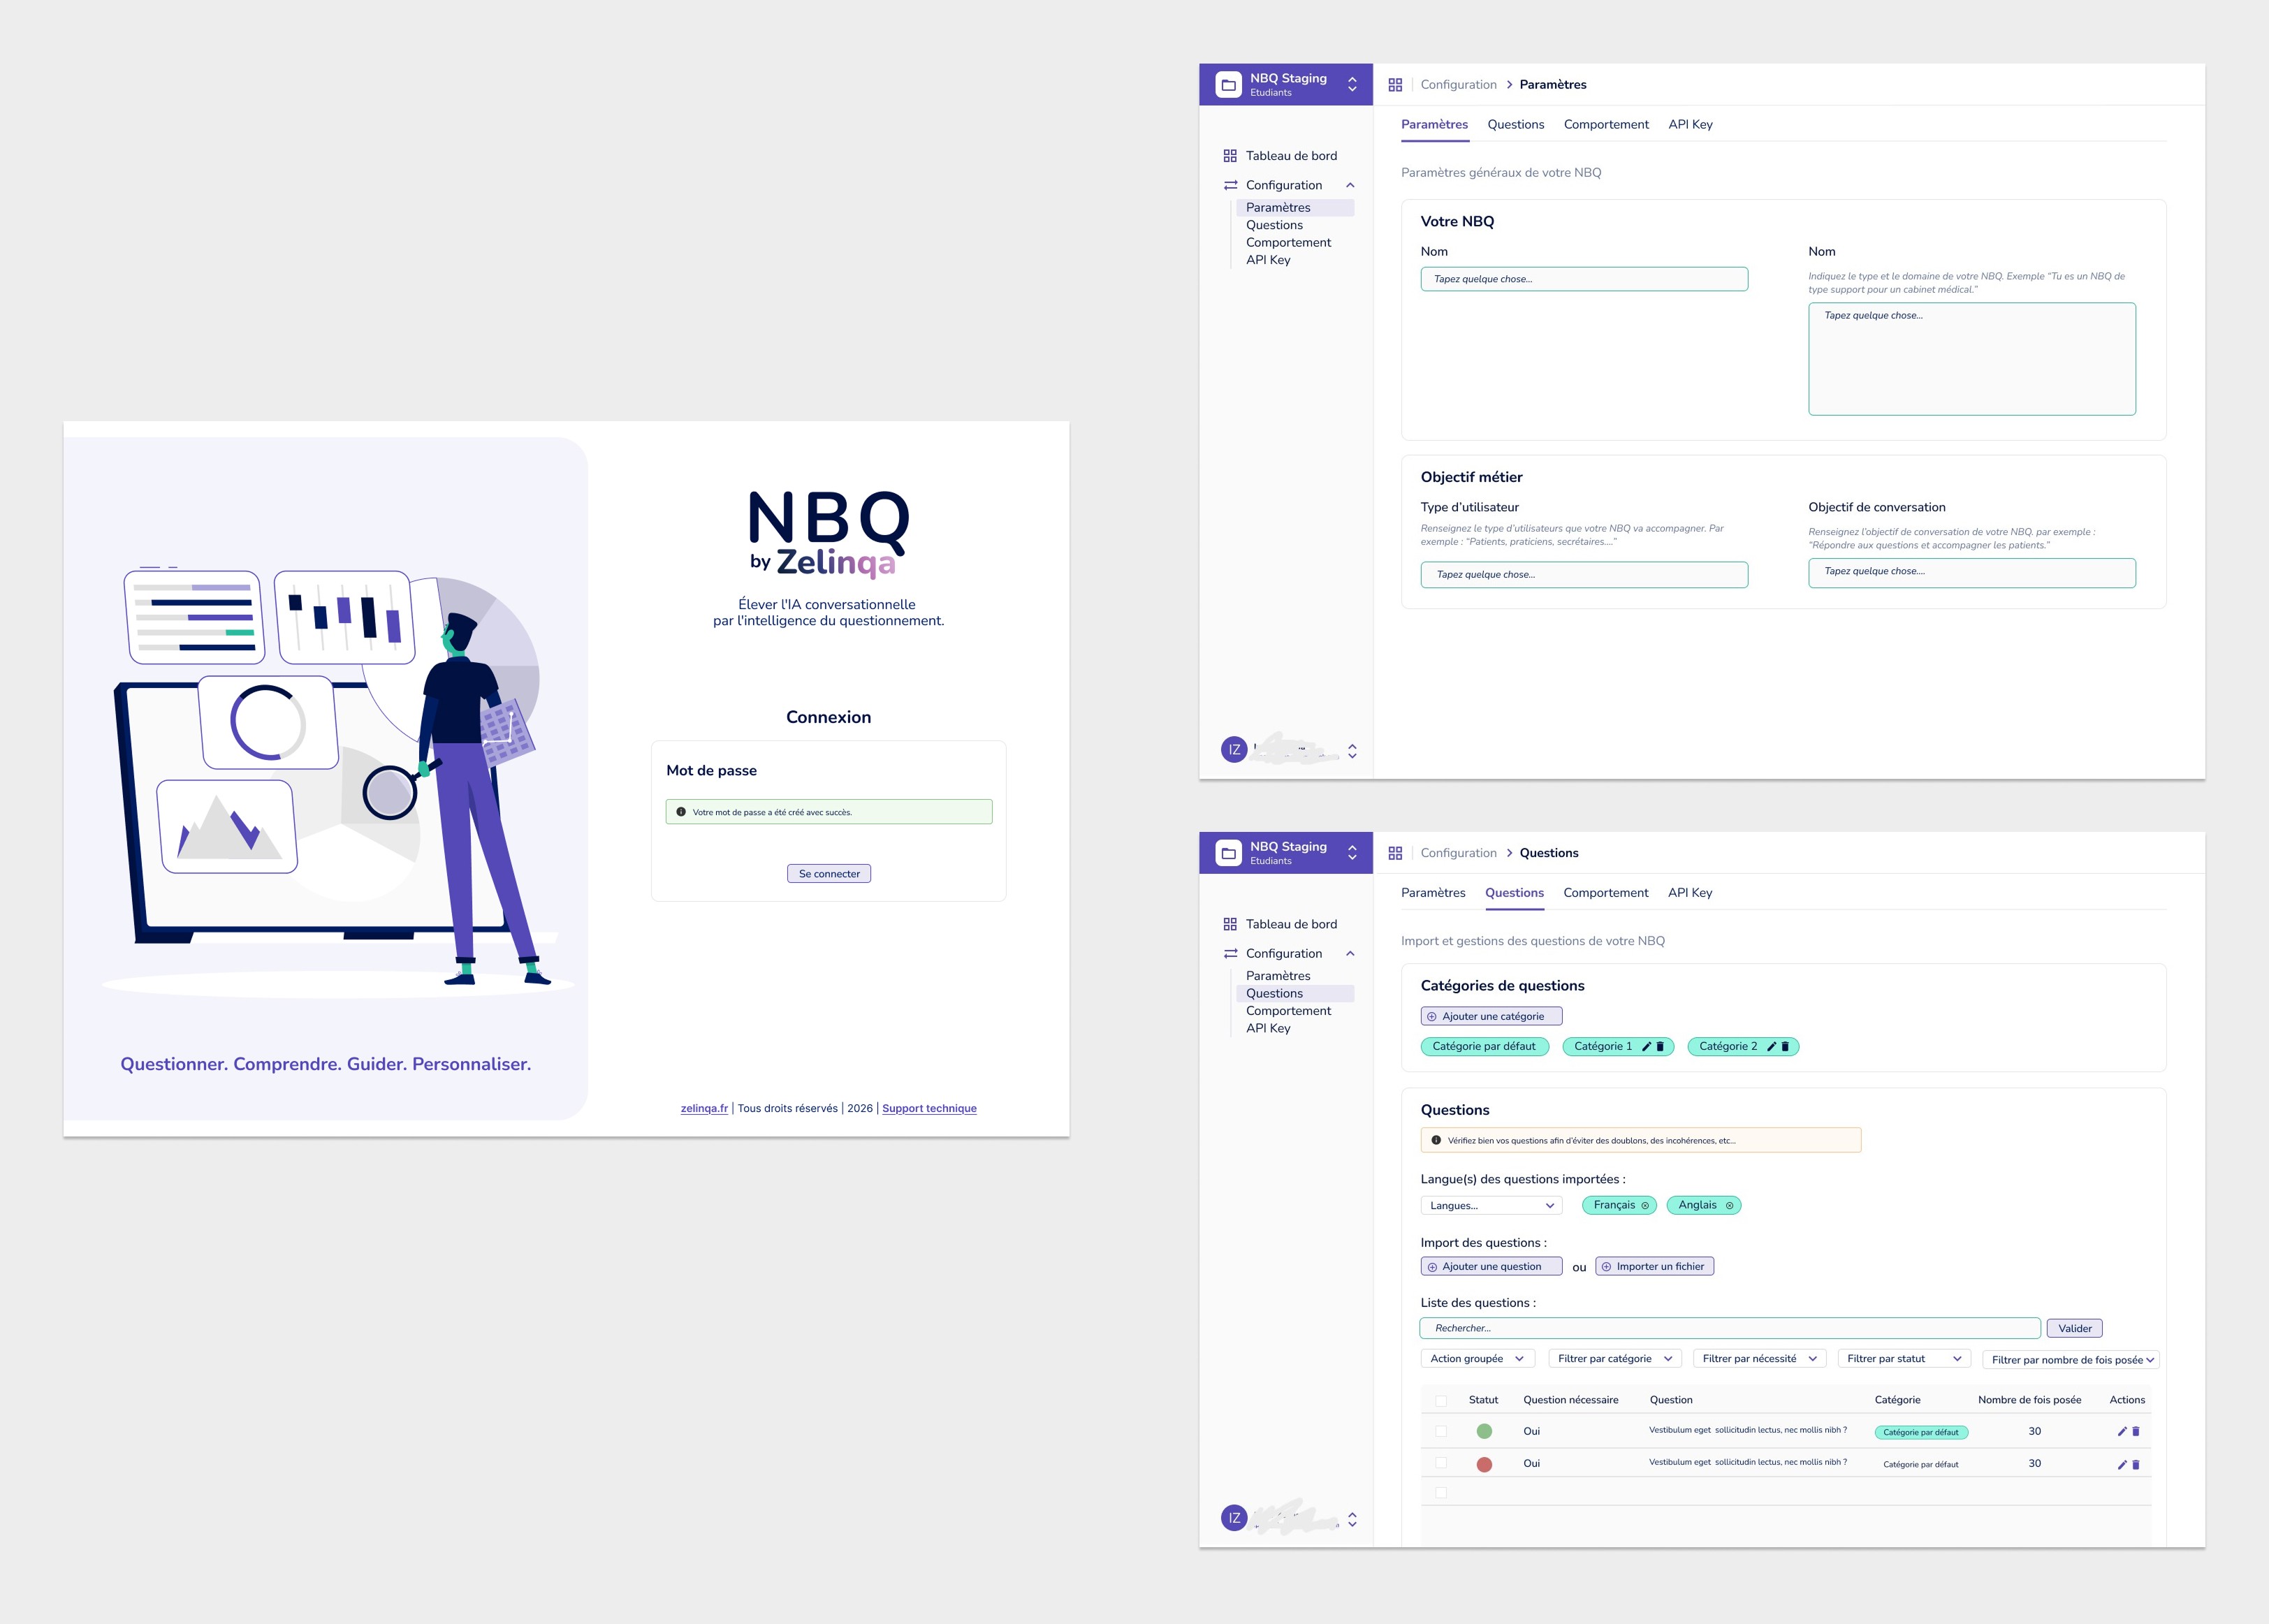
Task: Collapse Configuration in the Paramètres screen sidebar
Action: click(x=1350, y=185)
